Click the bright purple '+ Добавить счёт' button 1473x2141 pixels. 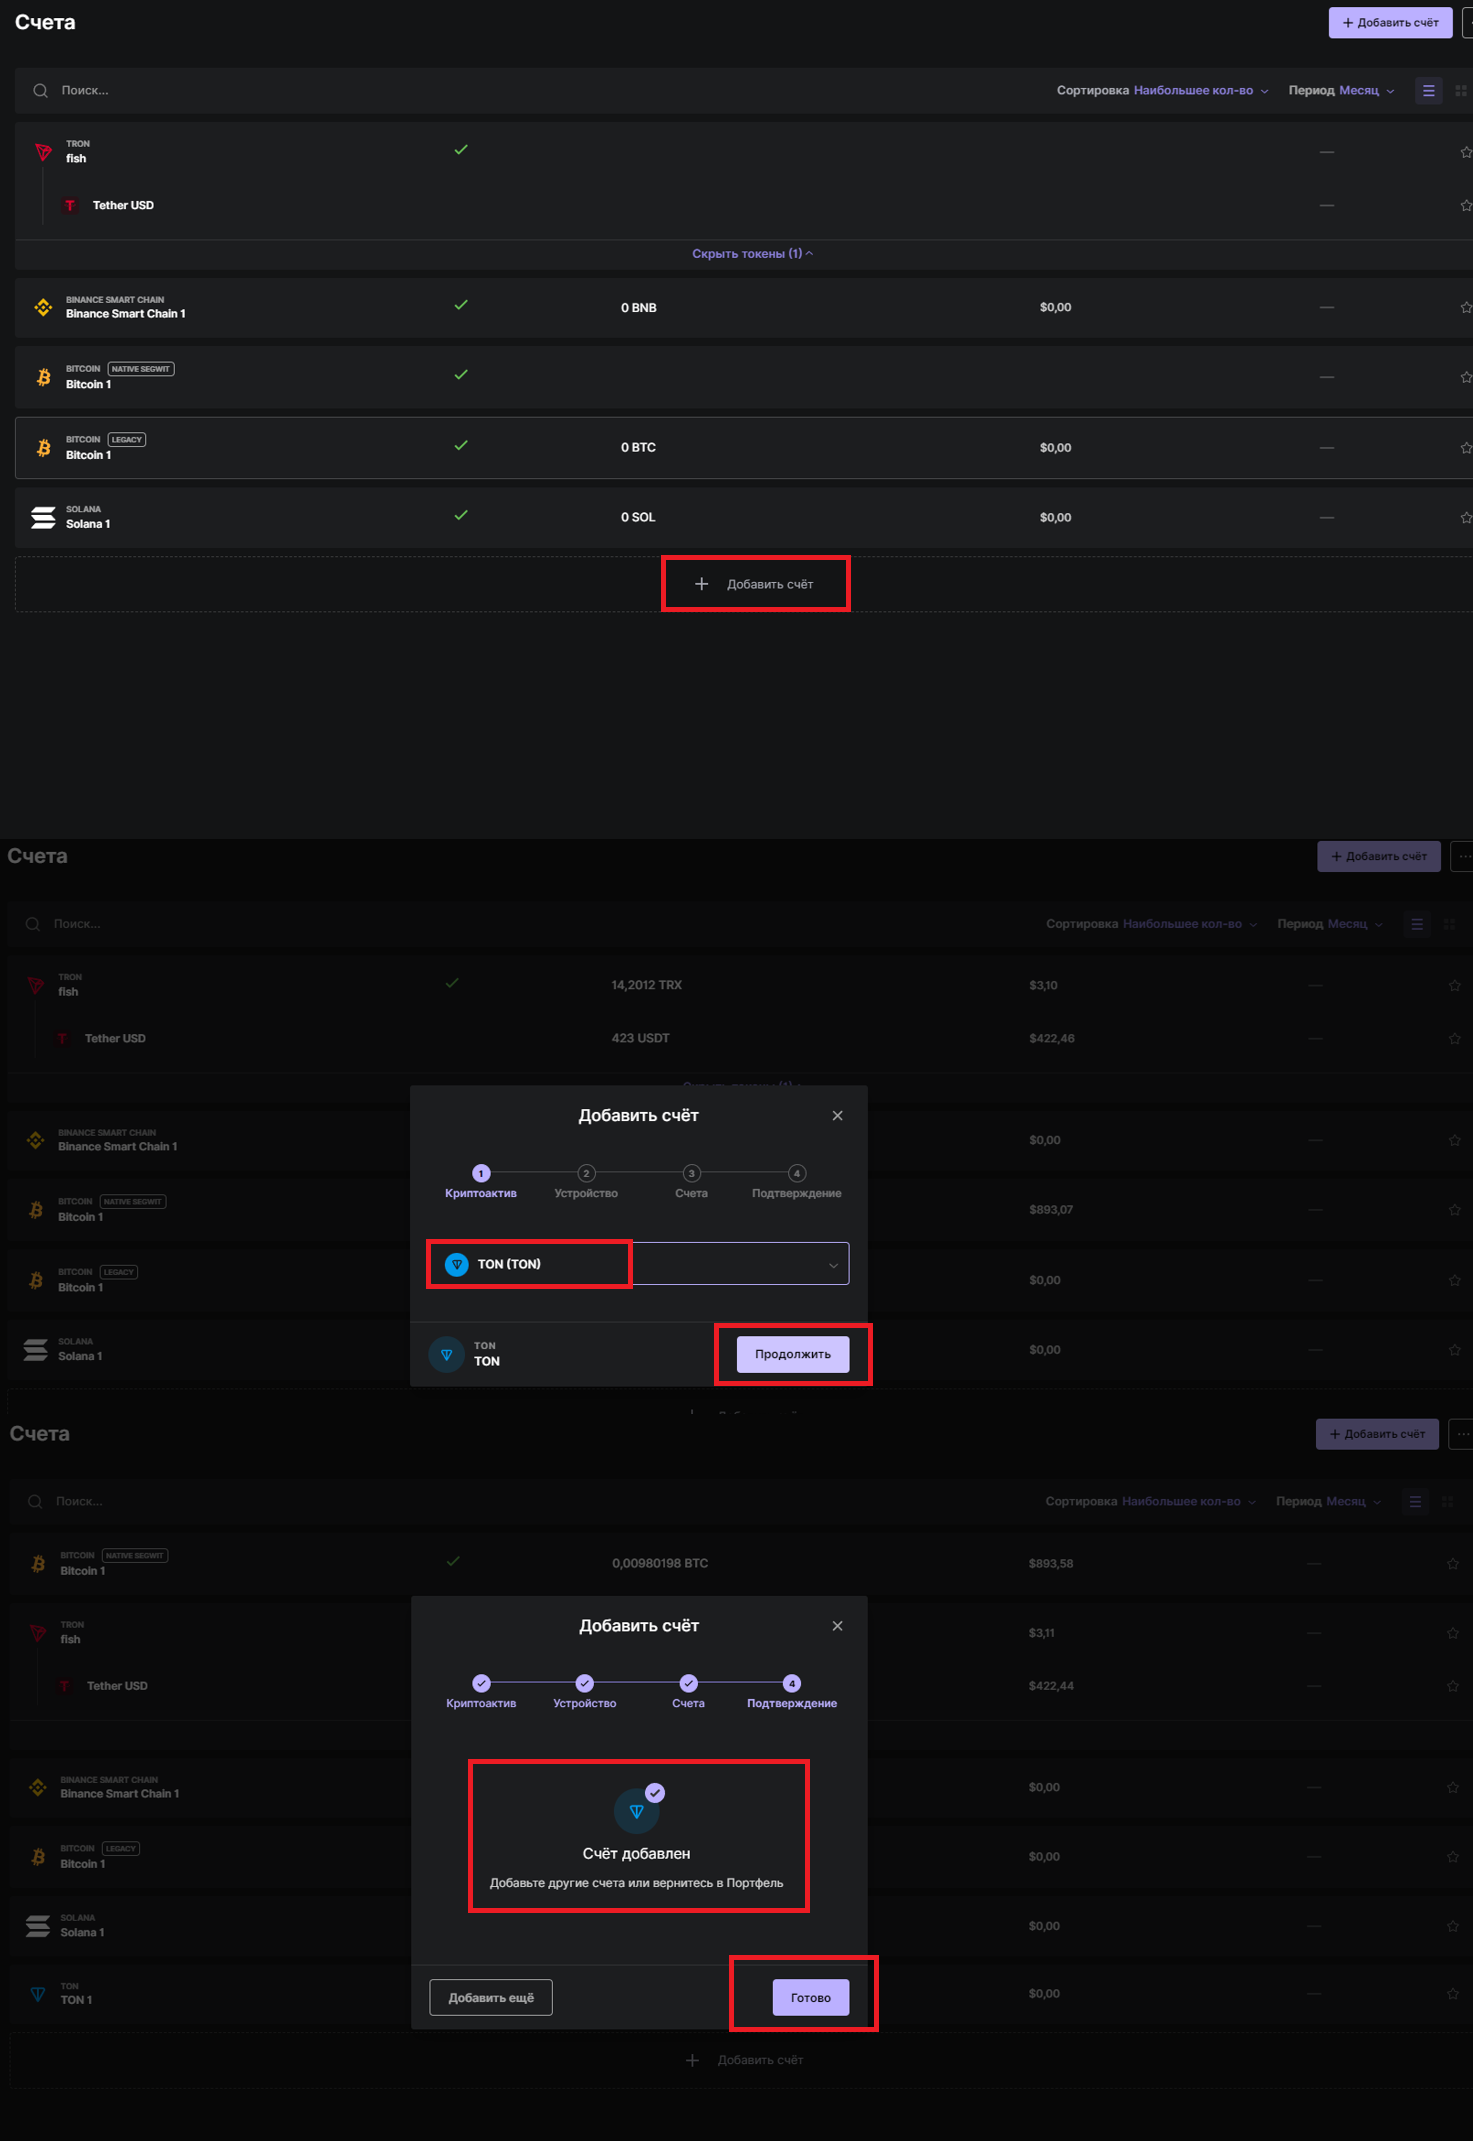(1390, 22)
